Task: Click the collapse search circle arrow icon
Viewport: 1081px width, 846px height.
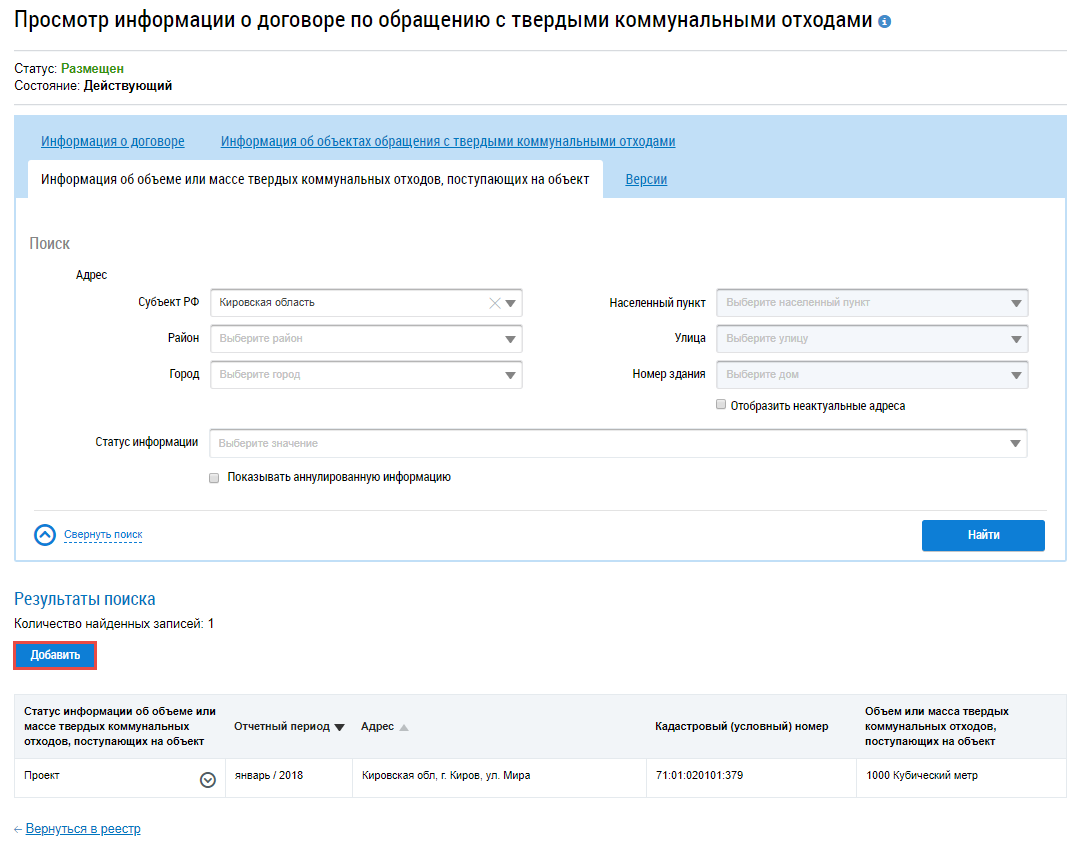Action: point(45,535)
